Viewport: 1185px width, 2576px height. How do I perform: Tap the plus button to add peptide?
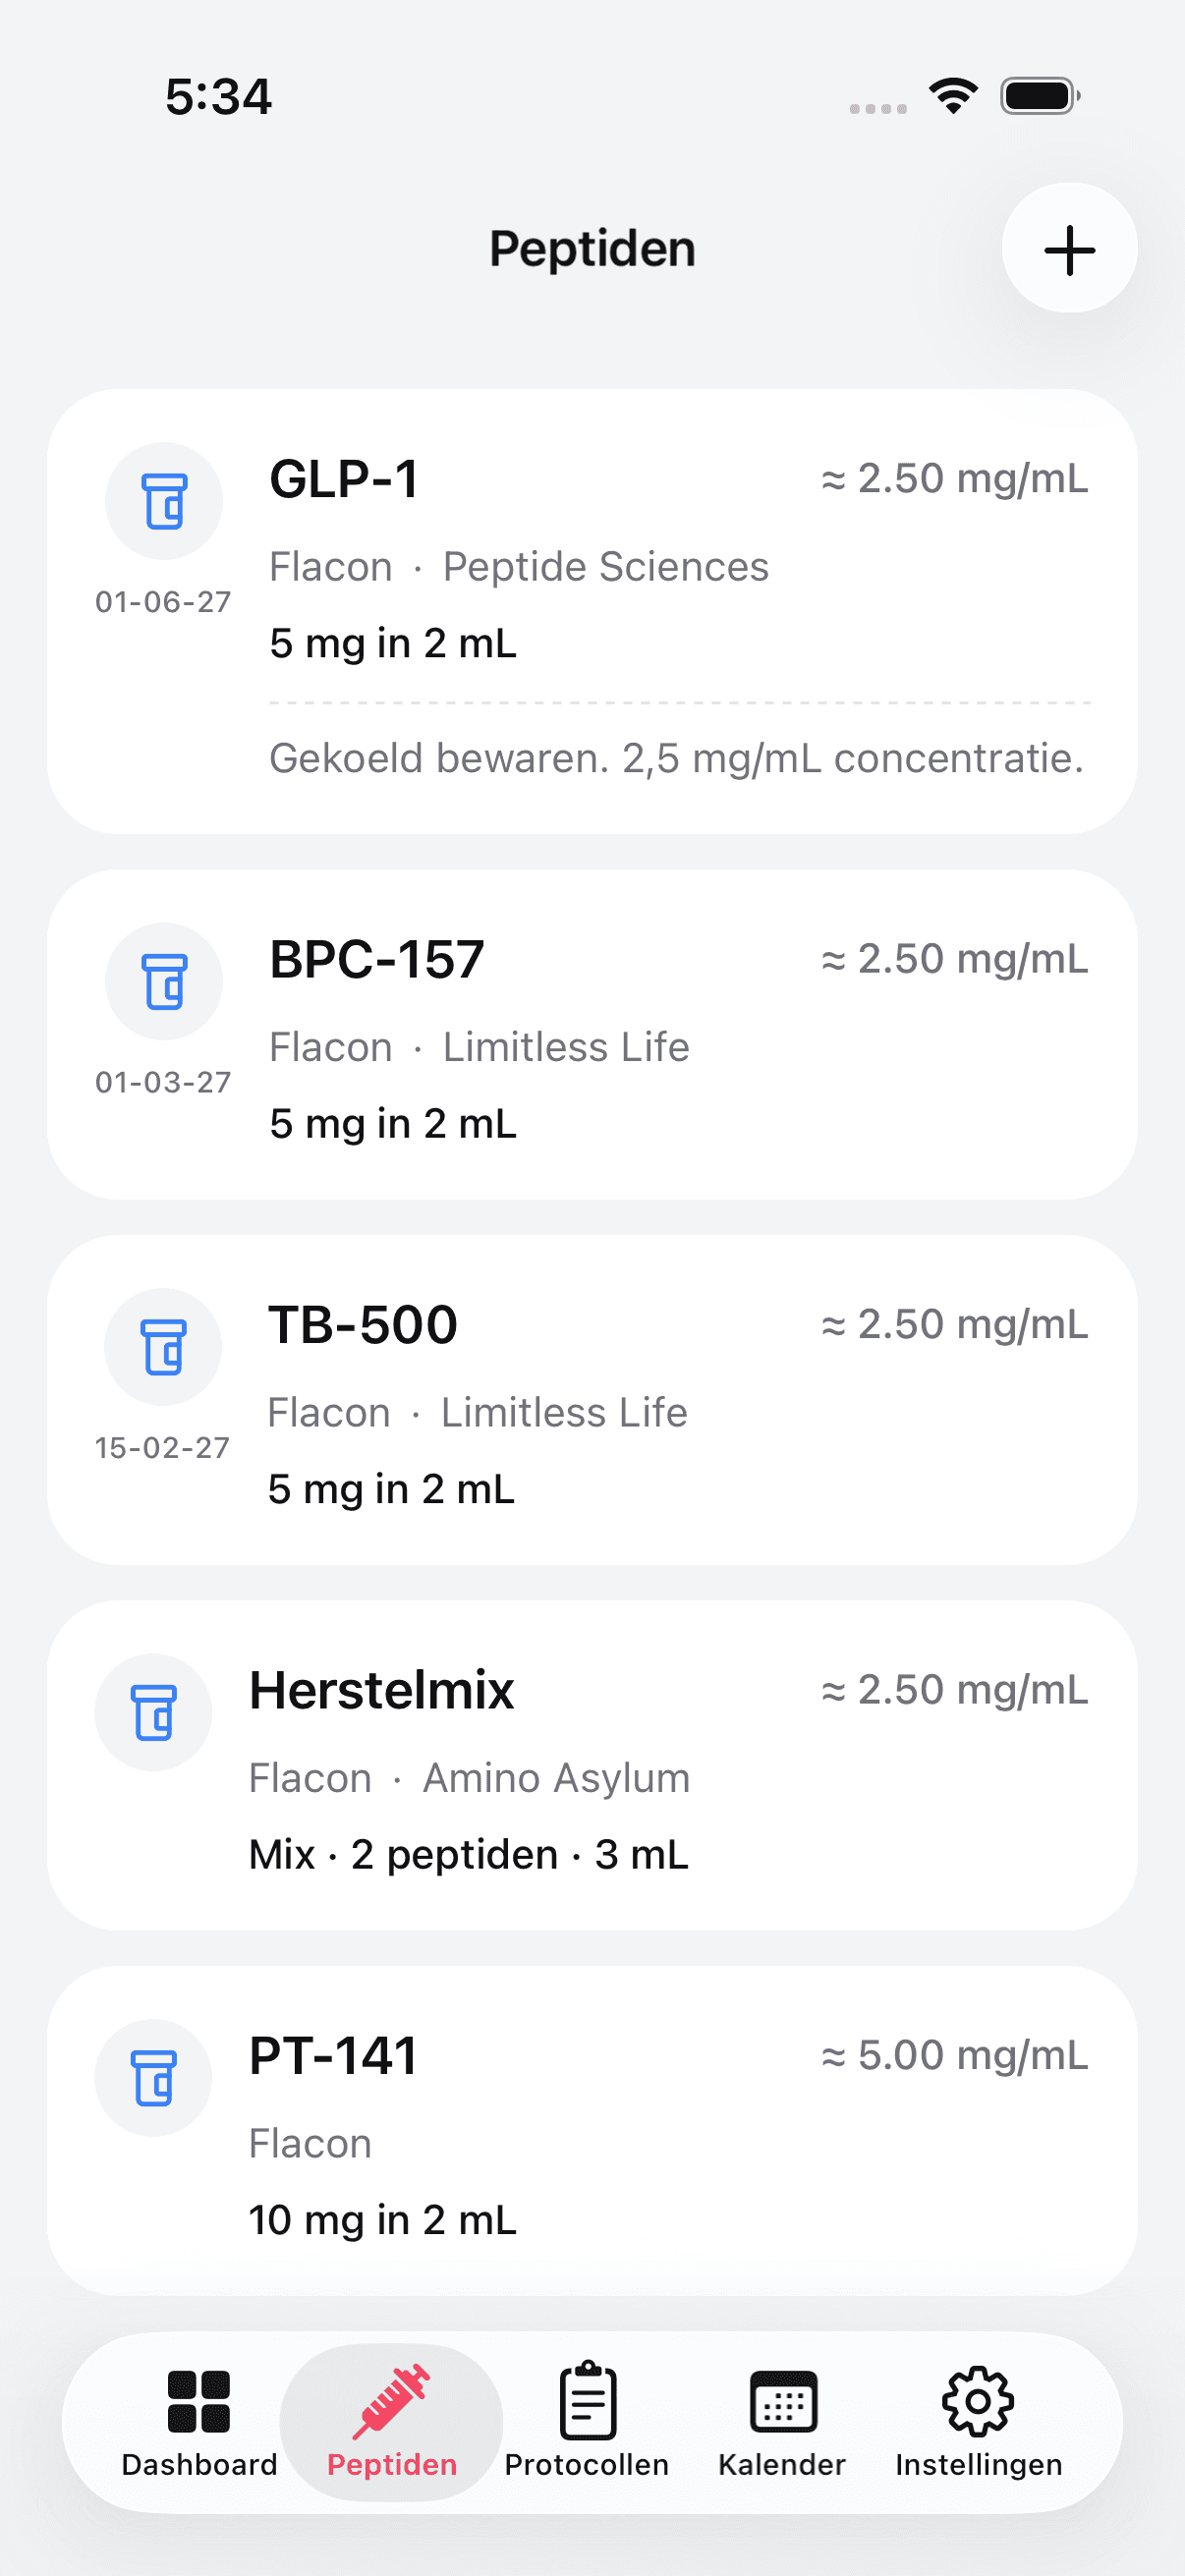(x=1069, y=248)
